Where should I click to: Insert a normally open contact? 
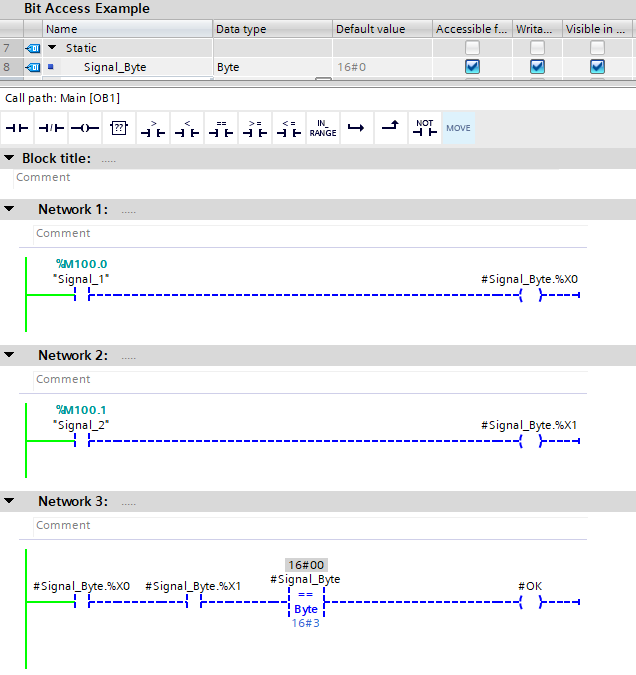17,128
